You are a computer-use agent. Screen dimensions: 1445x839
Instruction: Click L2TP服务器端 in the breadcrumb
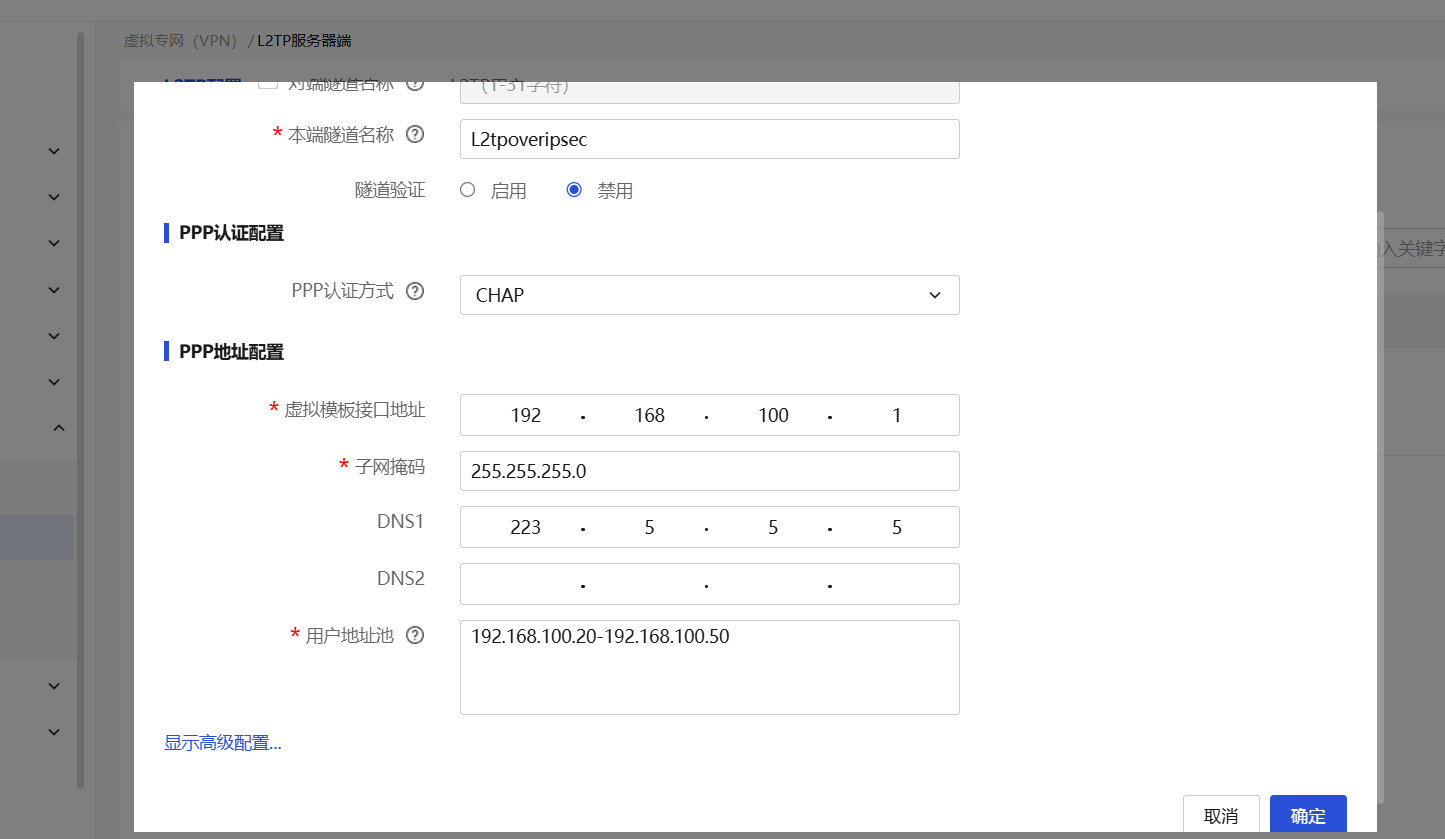click(x=304, y=41)
